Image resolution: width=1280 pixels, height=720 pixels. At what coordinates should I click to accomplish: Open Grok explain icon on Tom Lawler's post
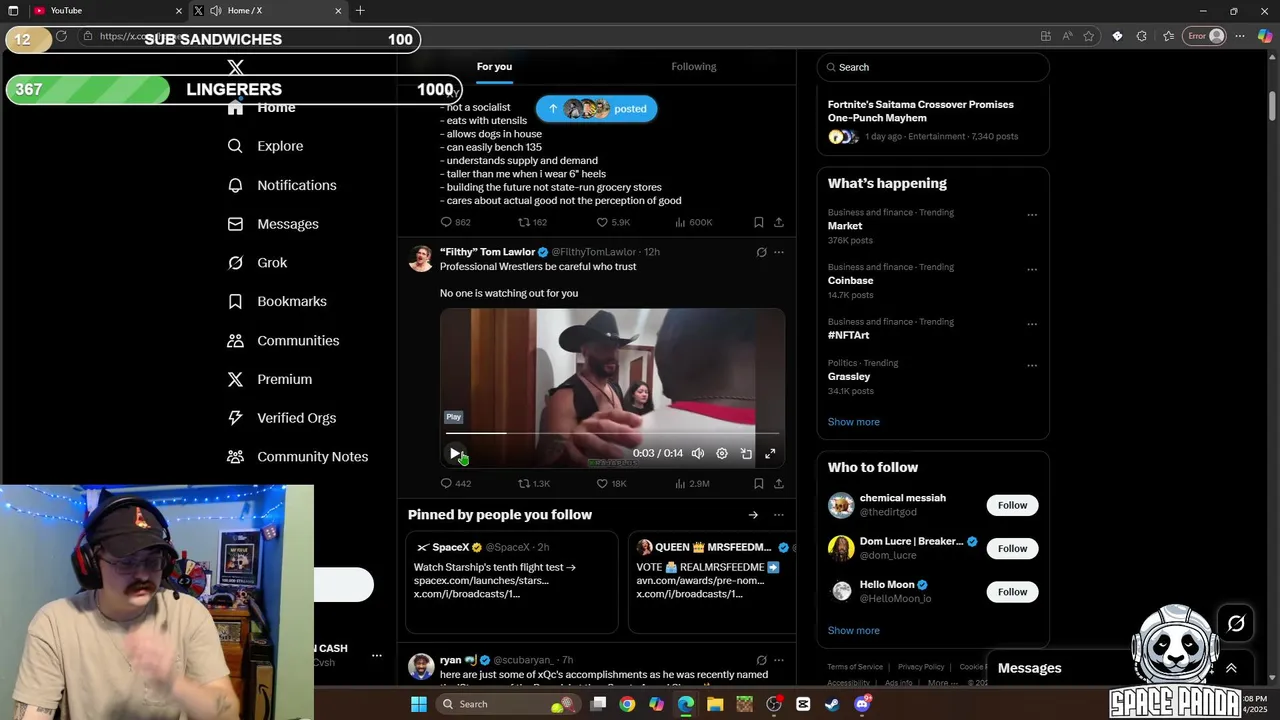[761, 252]
